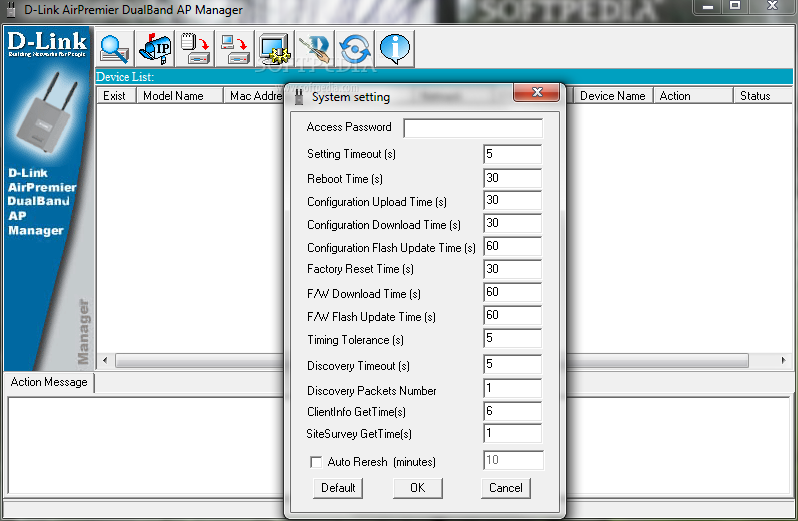Click the Reboot Time value field
Viewport: 798px width, 521px height.
512,178
